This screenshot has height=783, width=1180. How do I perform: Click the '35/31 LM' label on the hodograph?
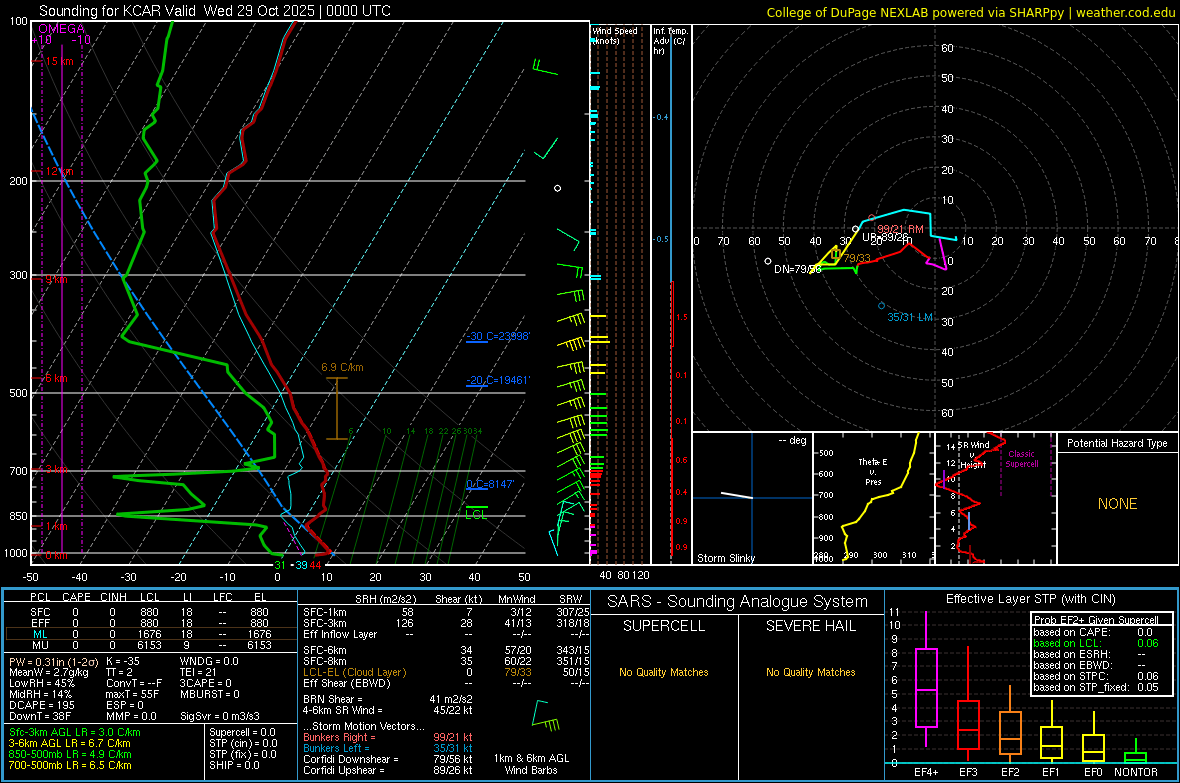[x=910, y=317]
